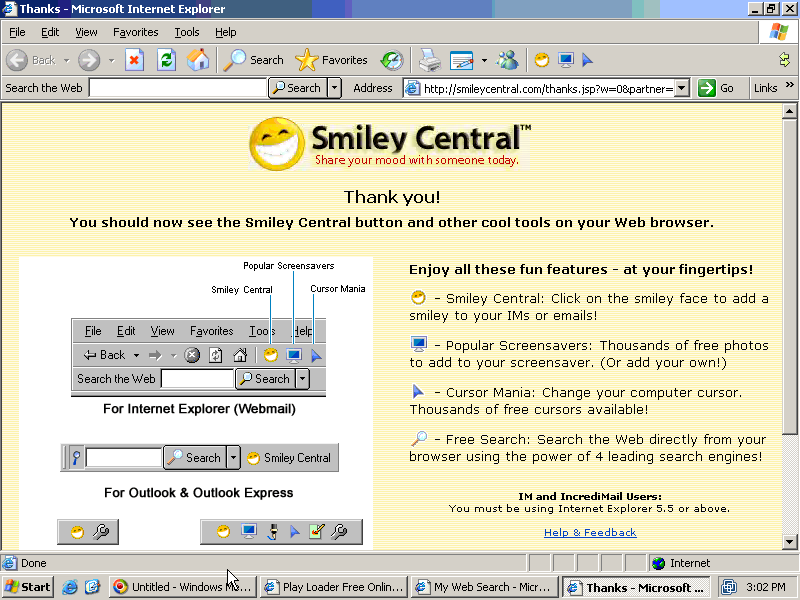Click the "Done" status bar text
The image size is (800, 600).
click(34, 563)
